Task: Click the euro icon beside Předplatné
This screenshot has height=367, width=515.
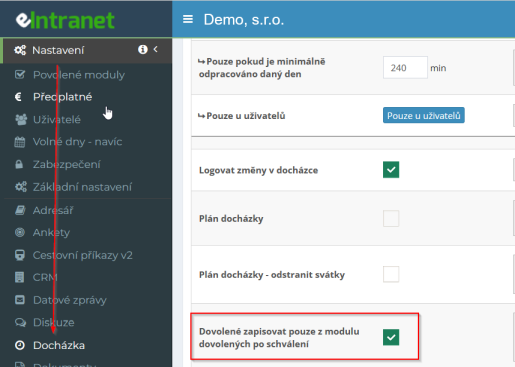Action: pyautogui.click(x=19, y=97)
